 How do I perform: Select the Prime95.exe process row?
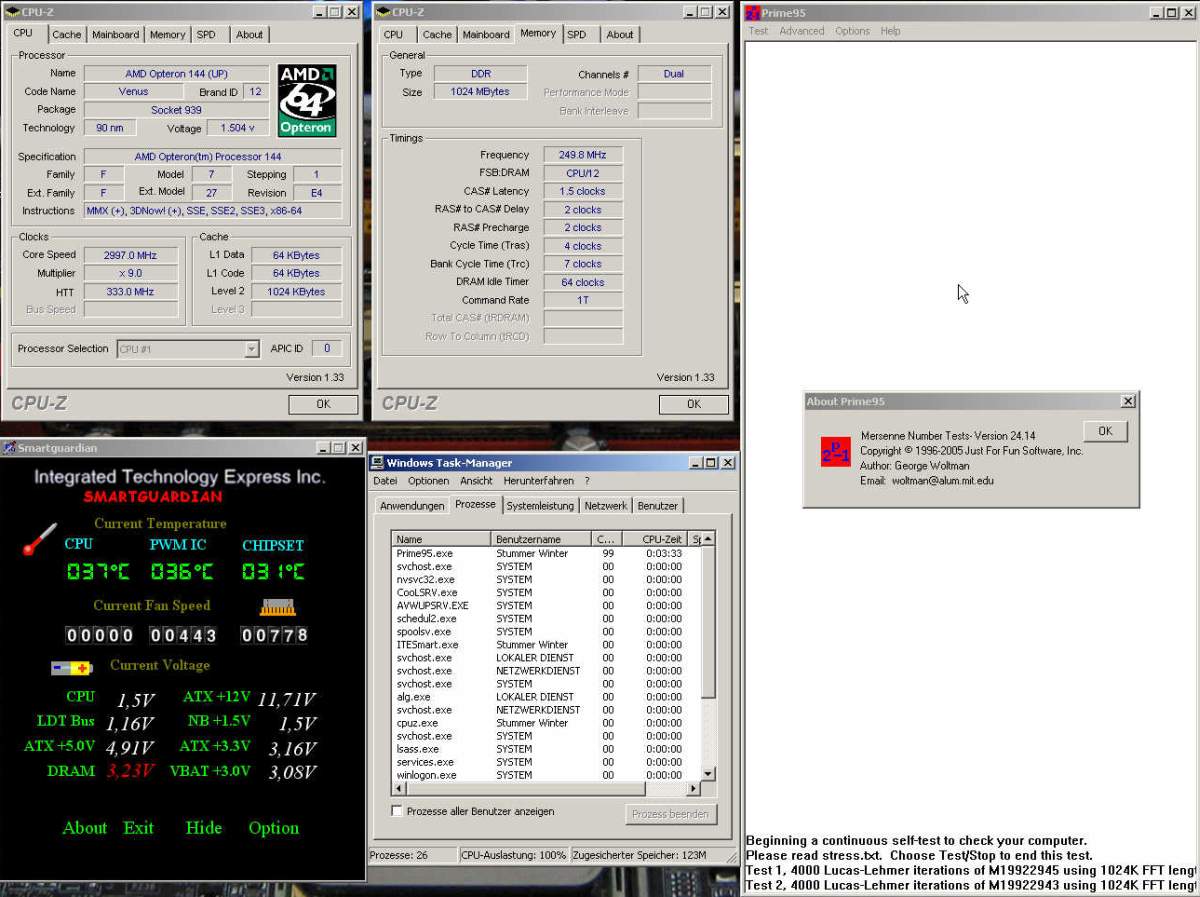[546, 553]
